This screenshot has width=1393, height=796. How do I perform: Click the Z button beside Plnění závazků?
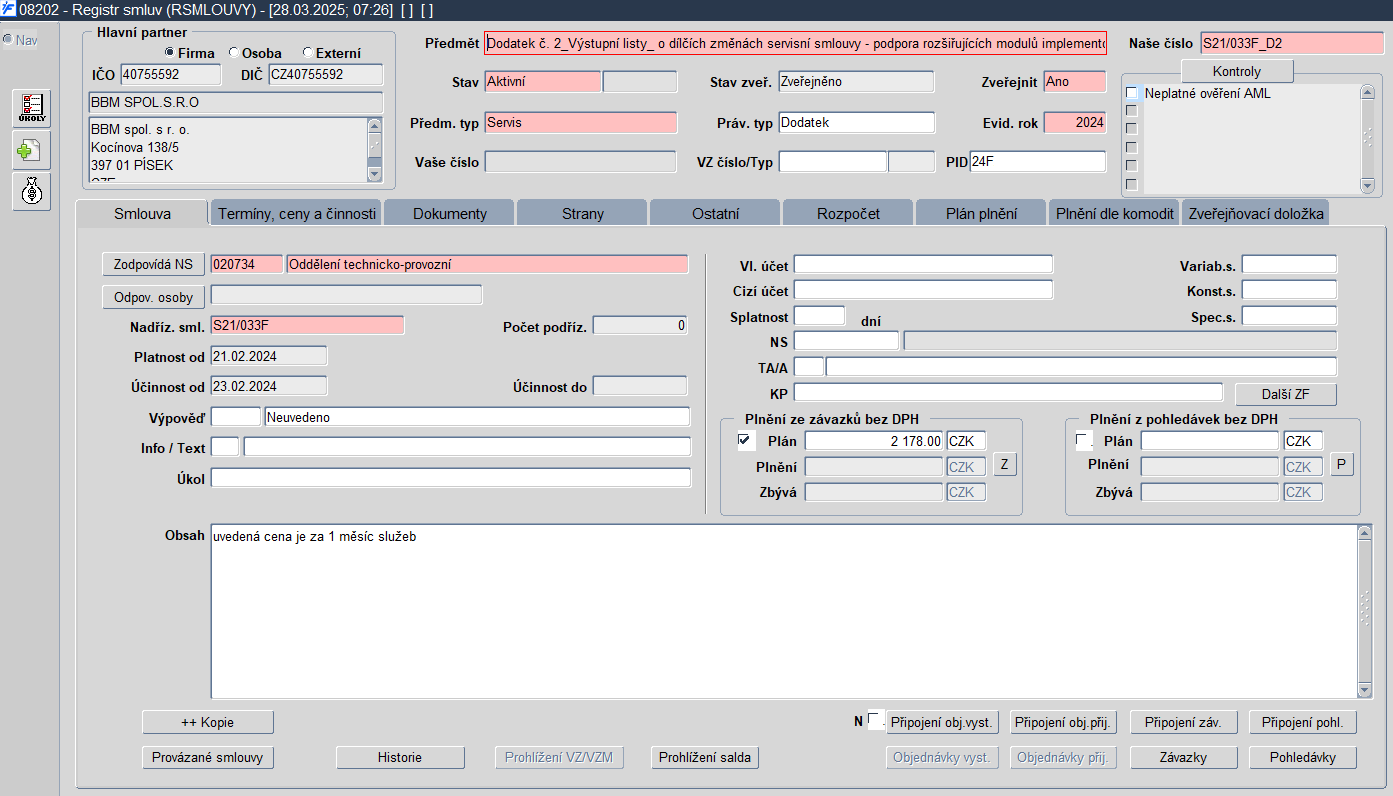tap(1004, 464)
